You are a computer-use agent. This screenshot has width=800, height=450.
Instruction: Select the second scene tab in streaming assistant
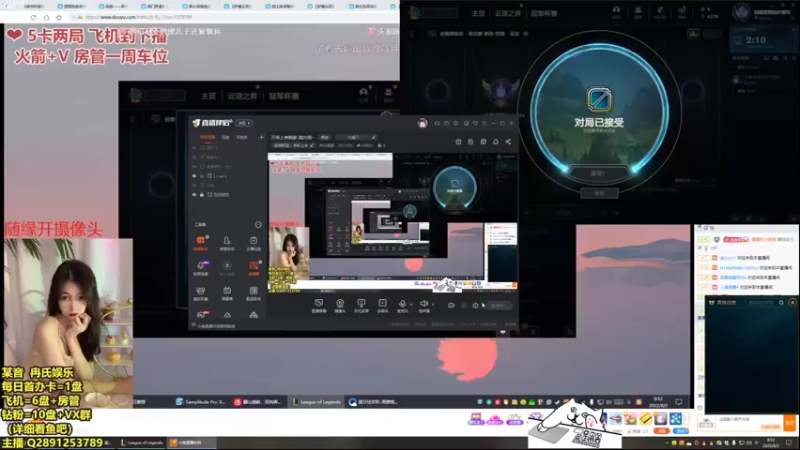click(226, 137)
